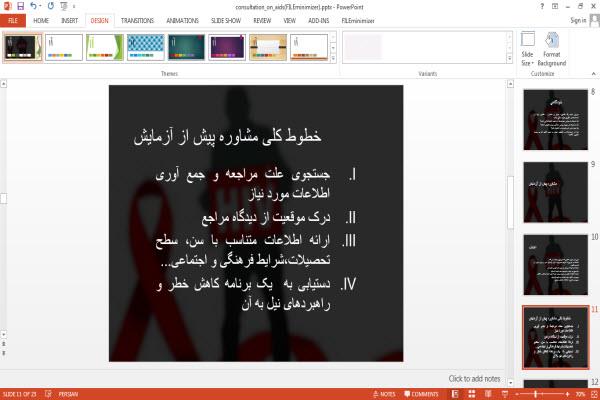Click the Repeat/Redo icon
The image size is (600, 400).
51,6
